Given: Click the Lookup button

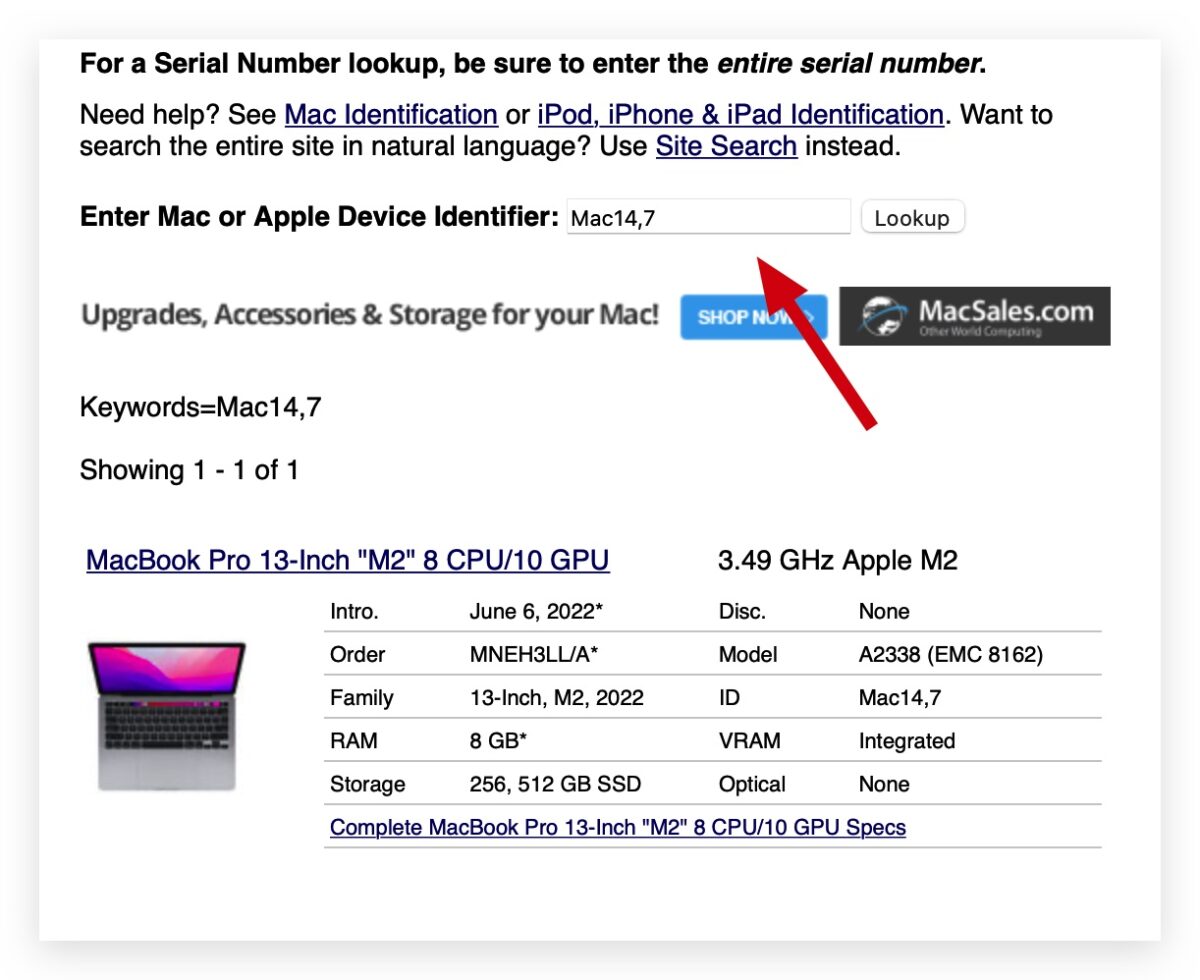Looking at the screenshot, I should coord(912,217).
